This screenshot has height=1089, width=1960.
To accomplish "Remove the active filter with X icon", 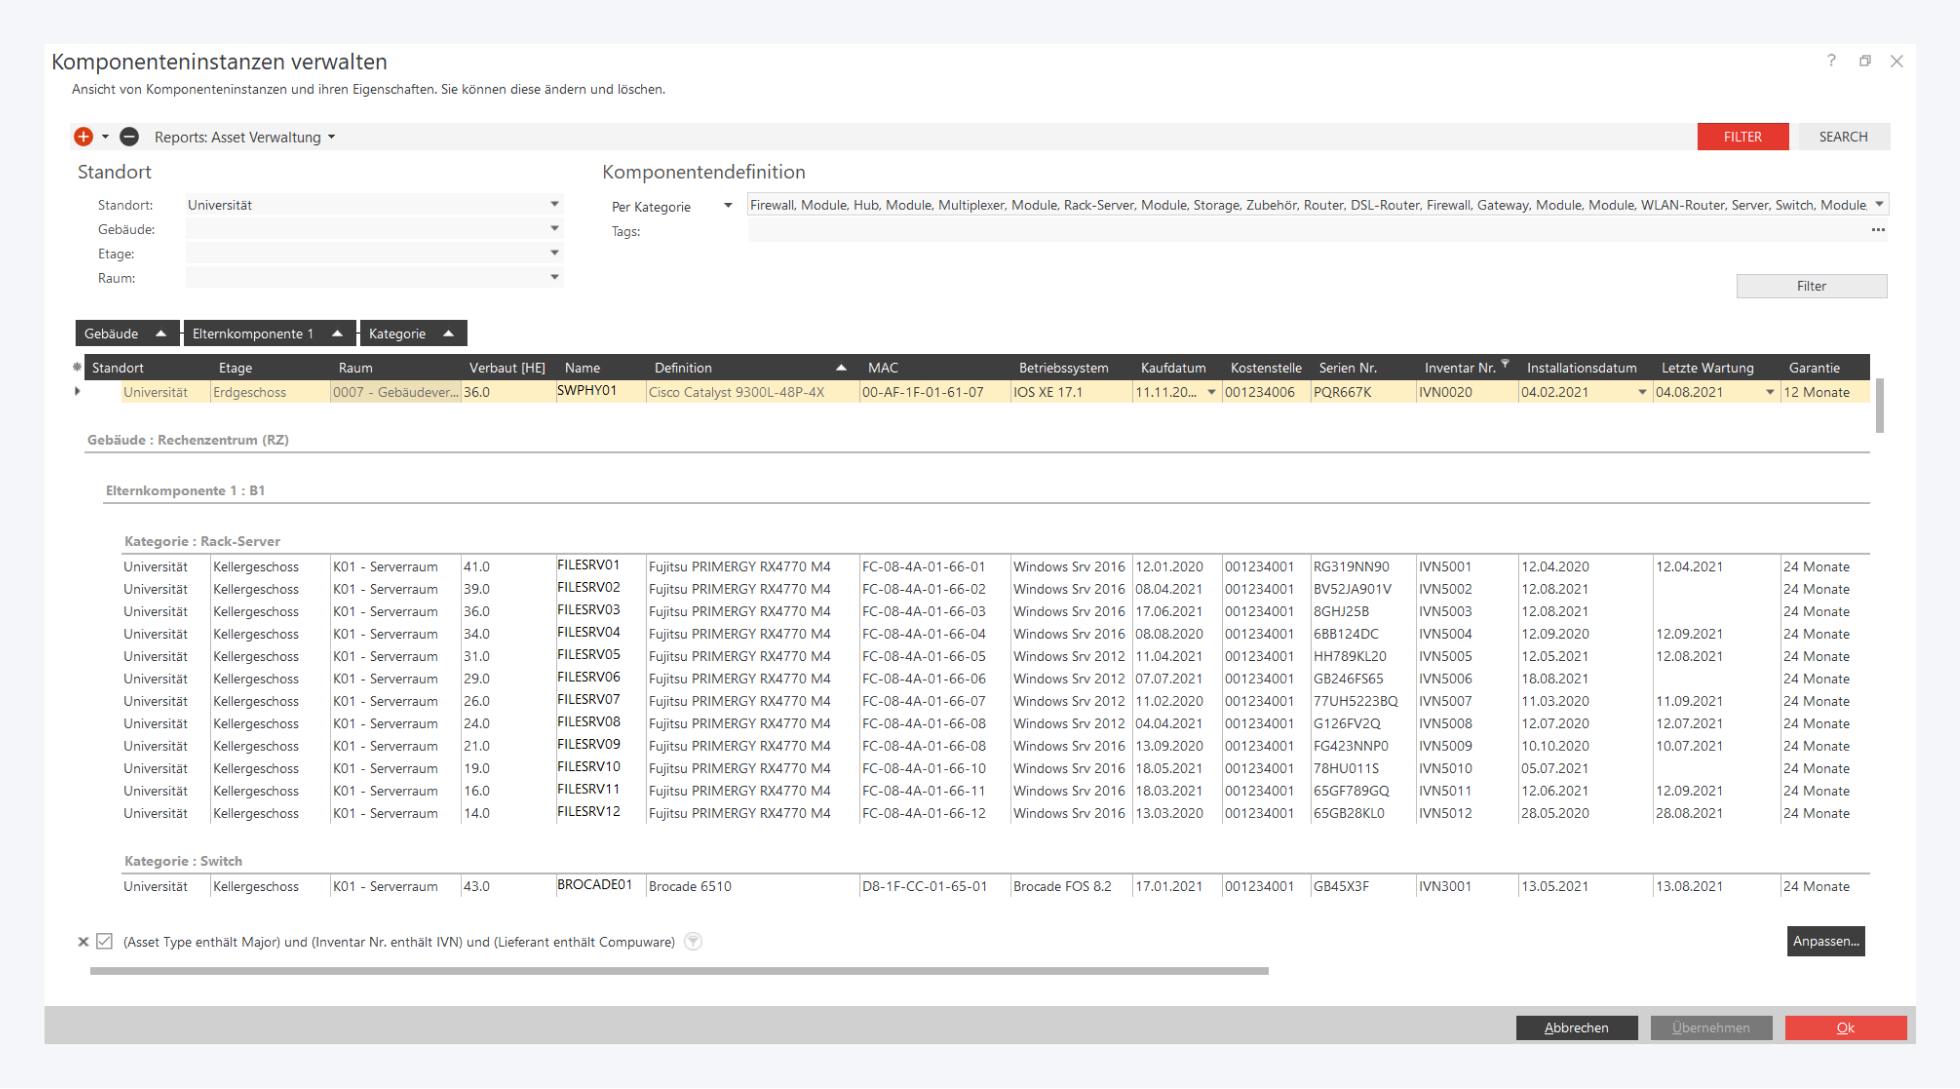I will [x=83, y=942].
